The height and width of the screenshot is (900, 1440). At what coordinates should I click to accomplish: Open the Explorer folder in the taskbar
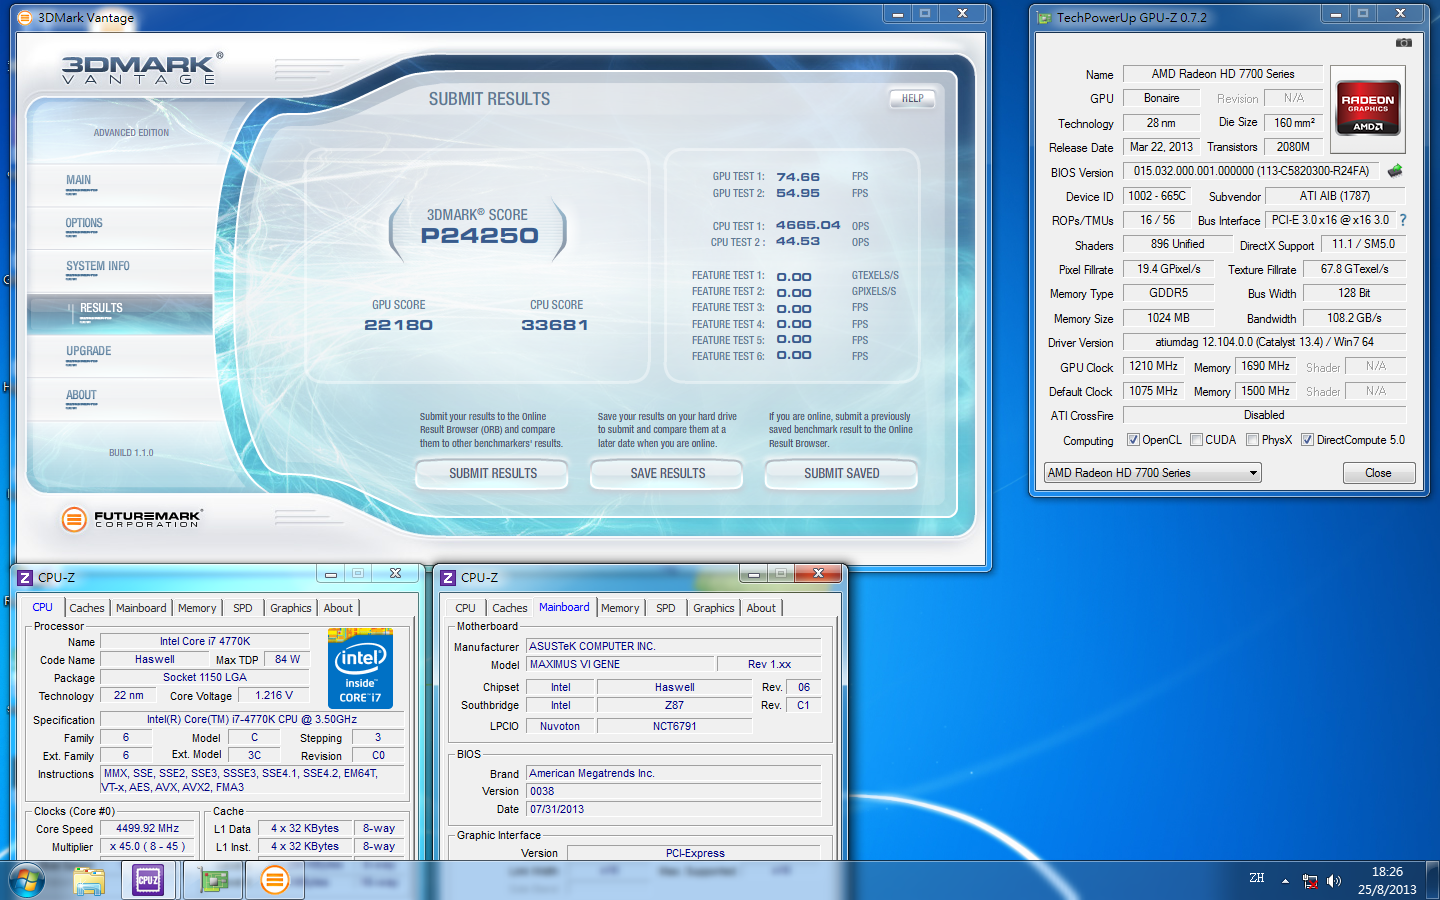[x=89, y=880]
